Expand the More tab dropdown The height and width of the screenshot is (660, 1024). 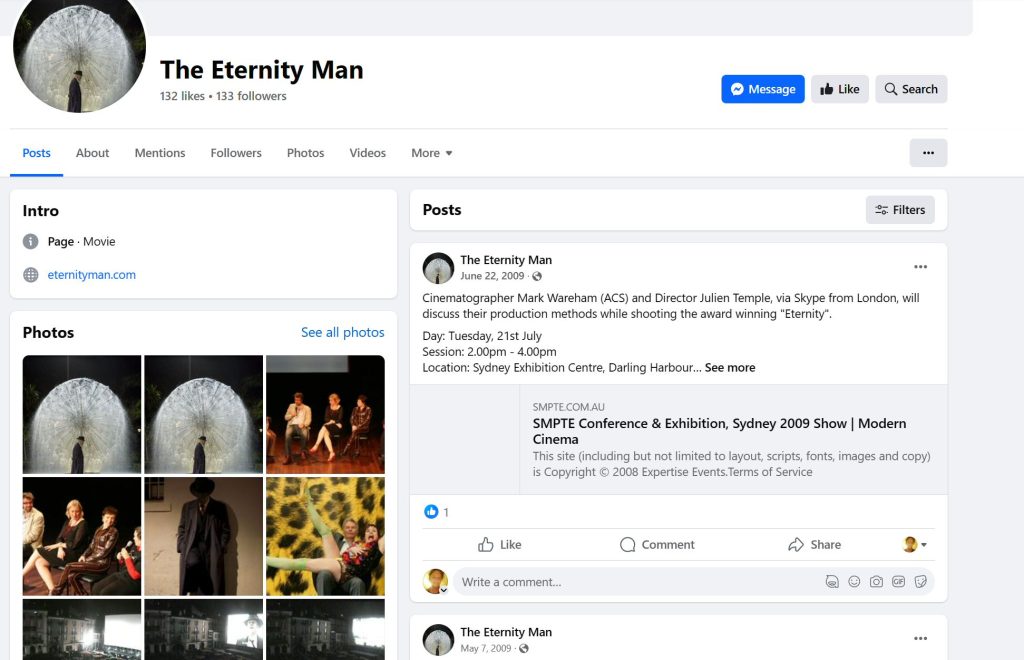pyautogui.click(x=432, y=153)
